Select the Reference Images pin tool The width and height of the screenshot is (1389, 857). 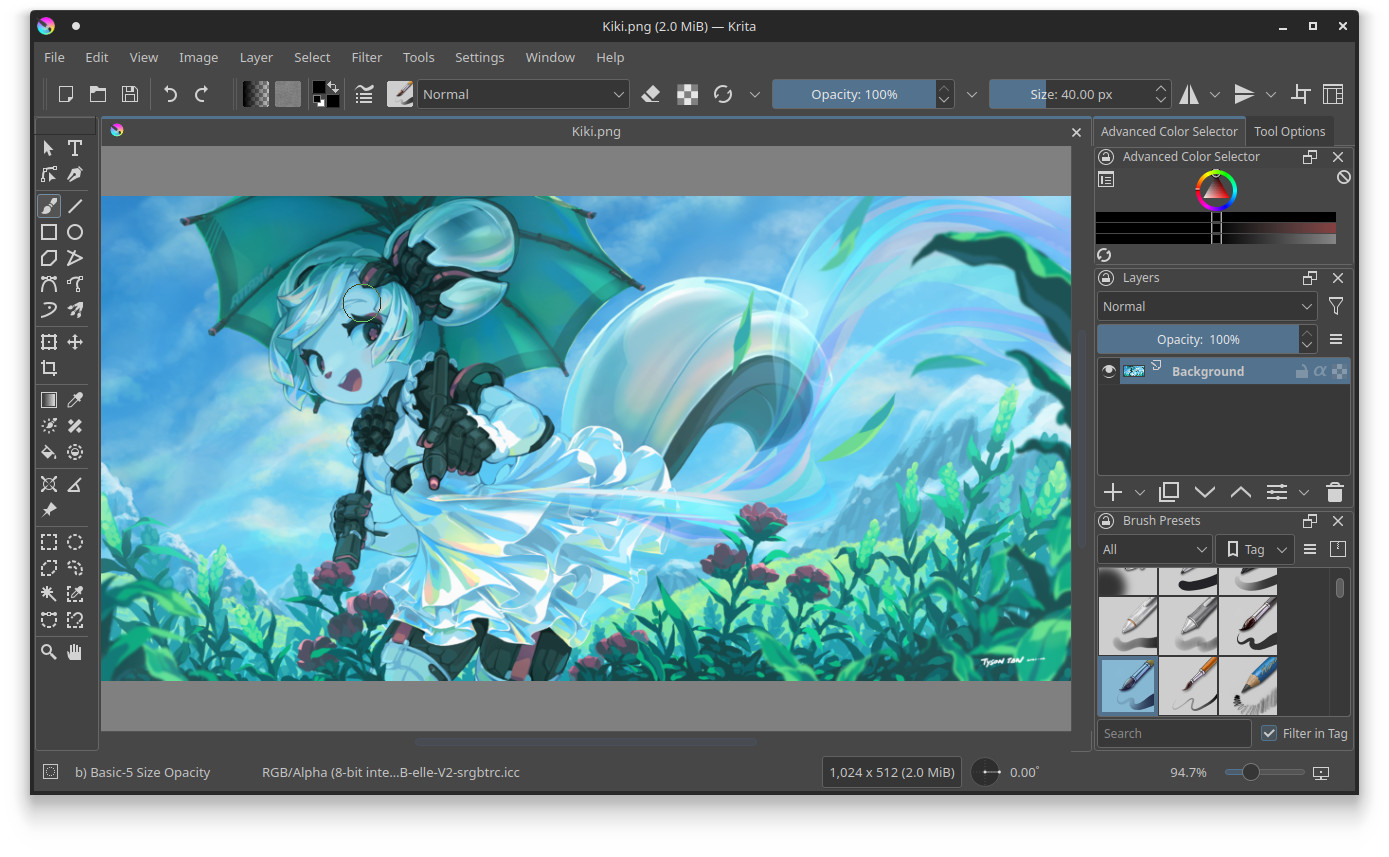48,510
